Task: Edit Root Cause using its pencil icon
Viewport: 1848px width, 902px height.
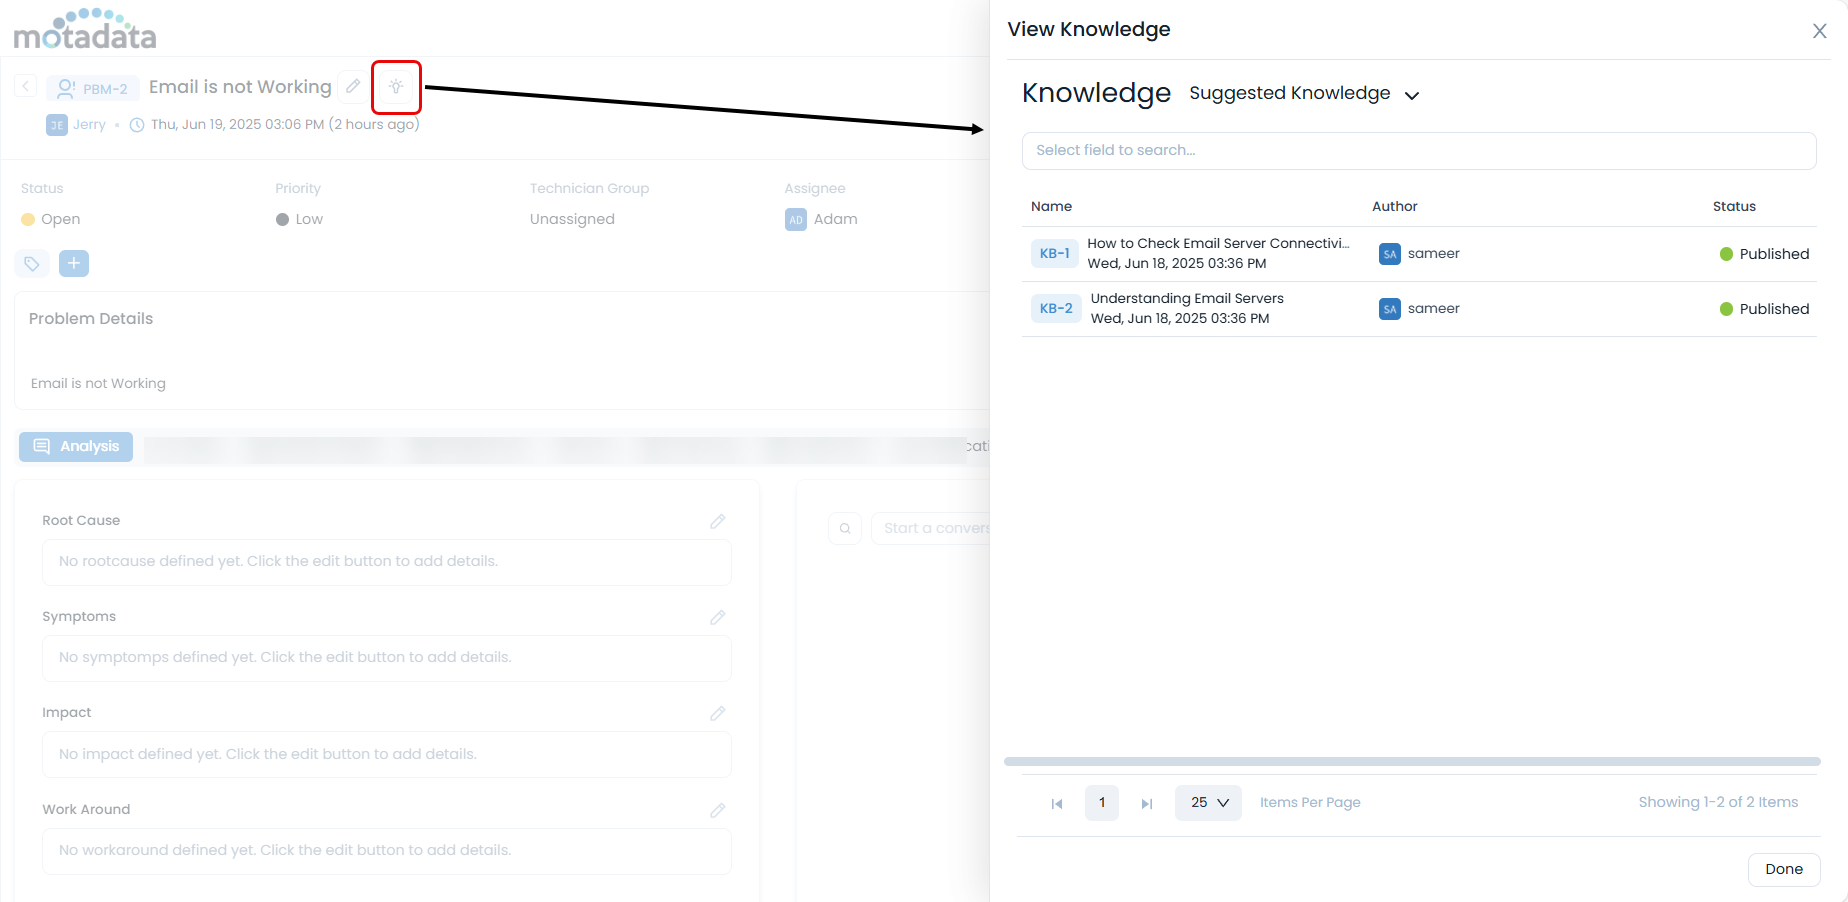Action: (x=717, y=521)
